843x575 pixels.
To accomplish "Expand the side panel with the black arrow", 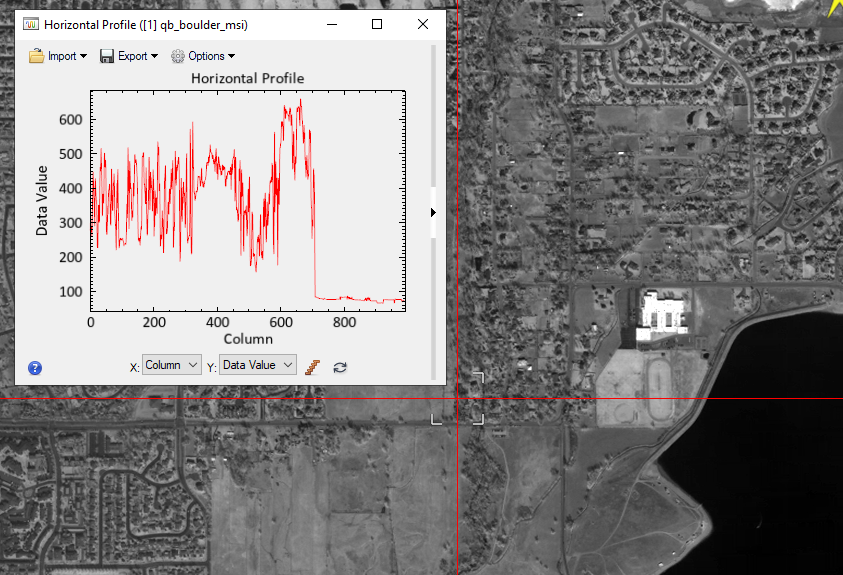I will tap(433, 212).
